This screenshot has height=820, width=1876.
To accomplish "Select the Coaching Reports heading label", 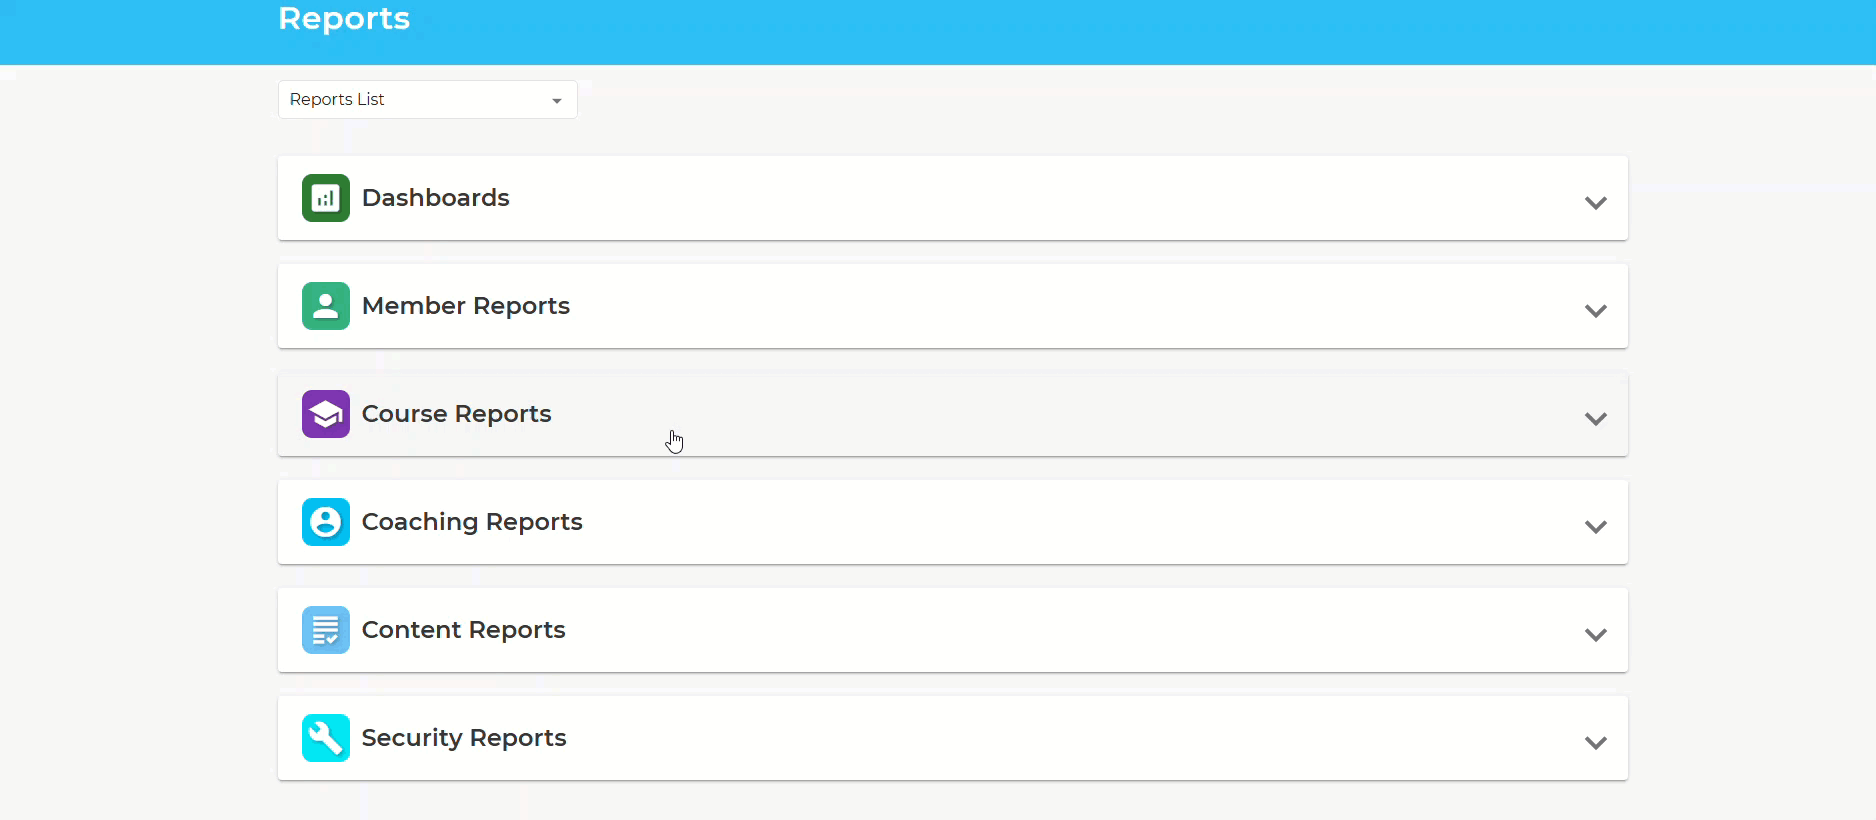I will [471, 522].
